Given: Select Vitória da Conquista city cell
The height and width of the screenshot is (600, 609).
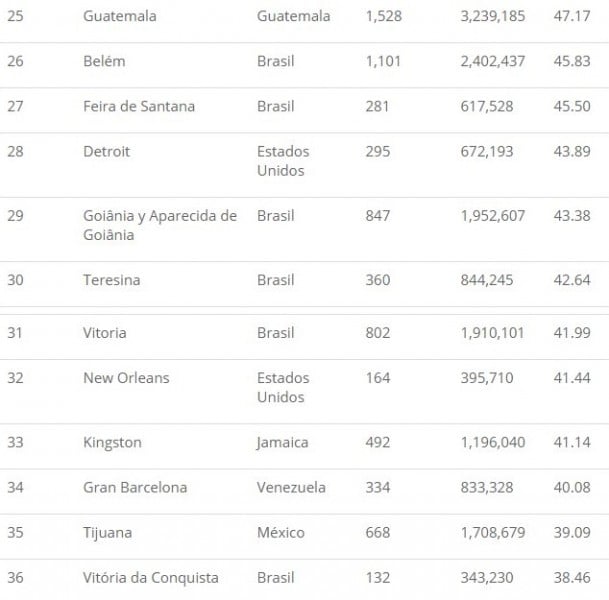Looking at the screenshot, I should click(151, 578).
